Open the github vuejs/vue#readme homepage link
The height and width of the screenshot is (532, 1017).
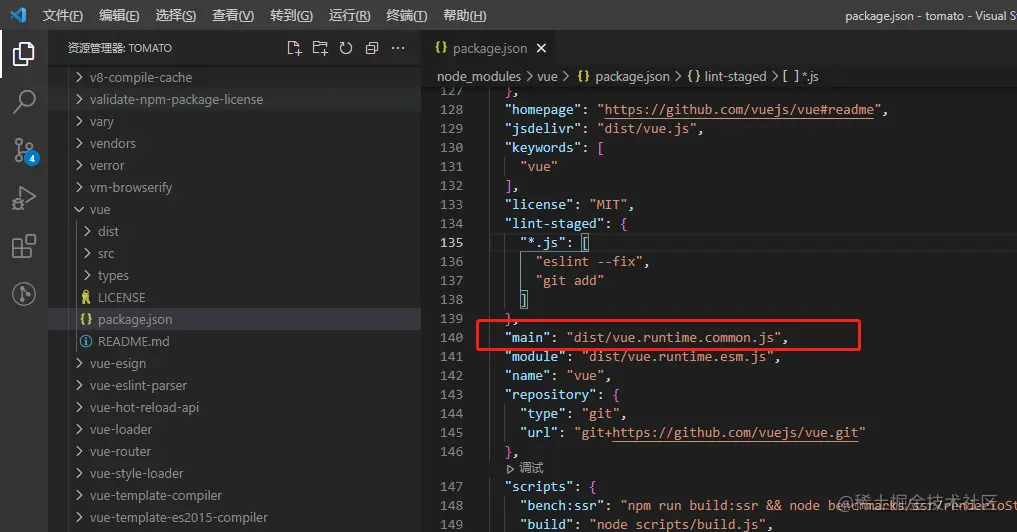[739, 110]
